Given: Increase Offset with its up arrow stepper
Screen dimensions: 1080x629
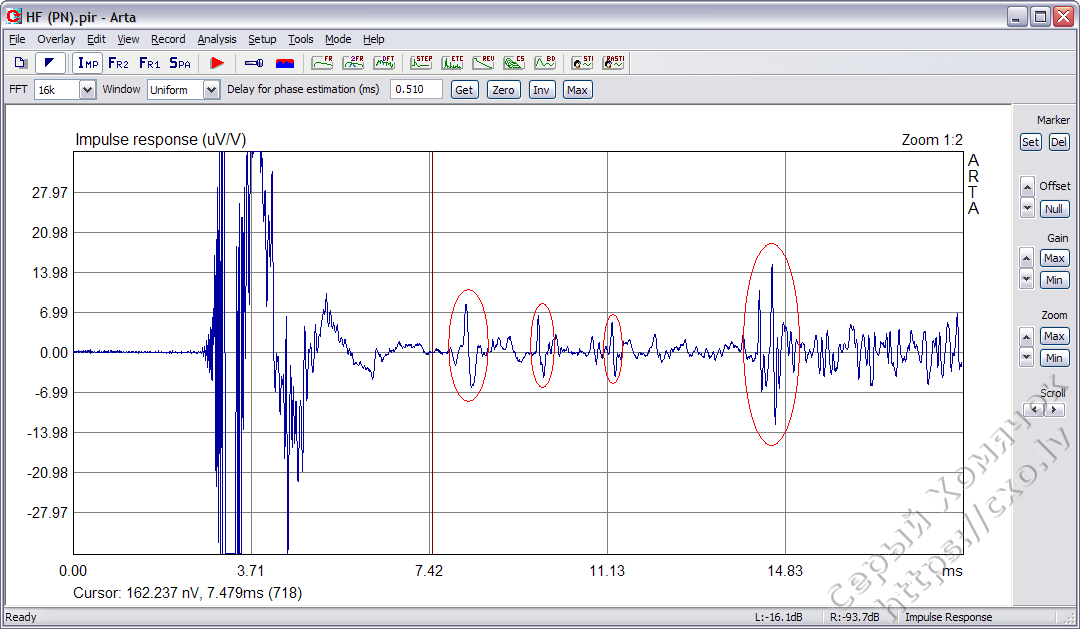Looking at the screenshot, I should click(1026, 185).
